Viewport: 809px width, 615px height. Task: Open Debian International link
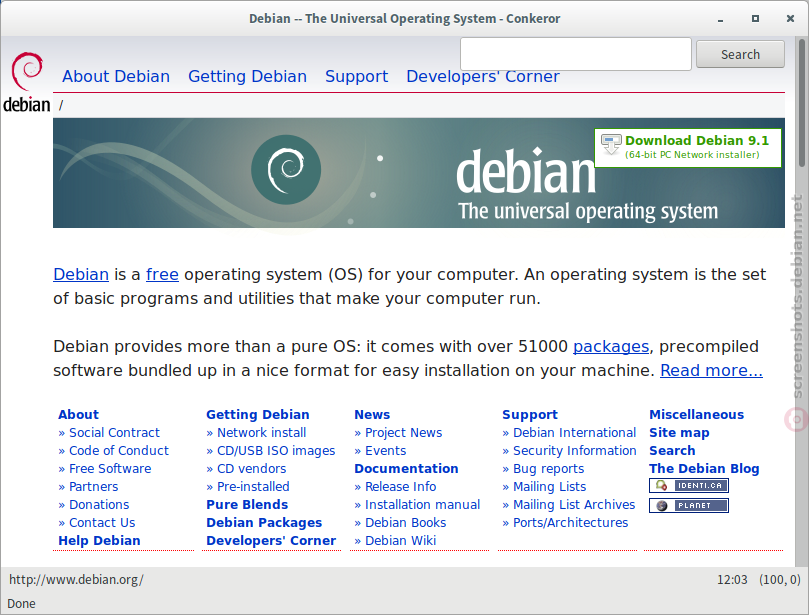click(574, 433)
